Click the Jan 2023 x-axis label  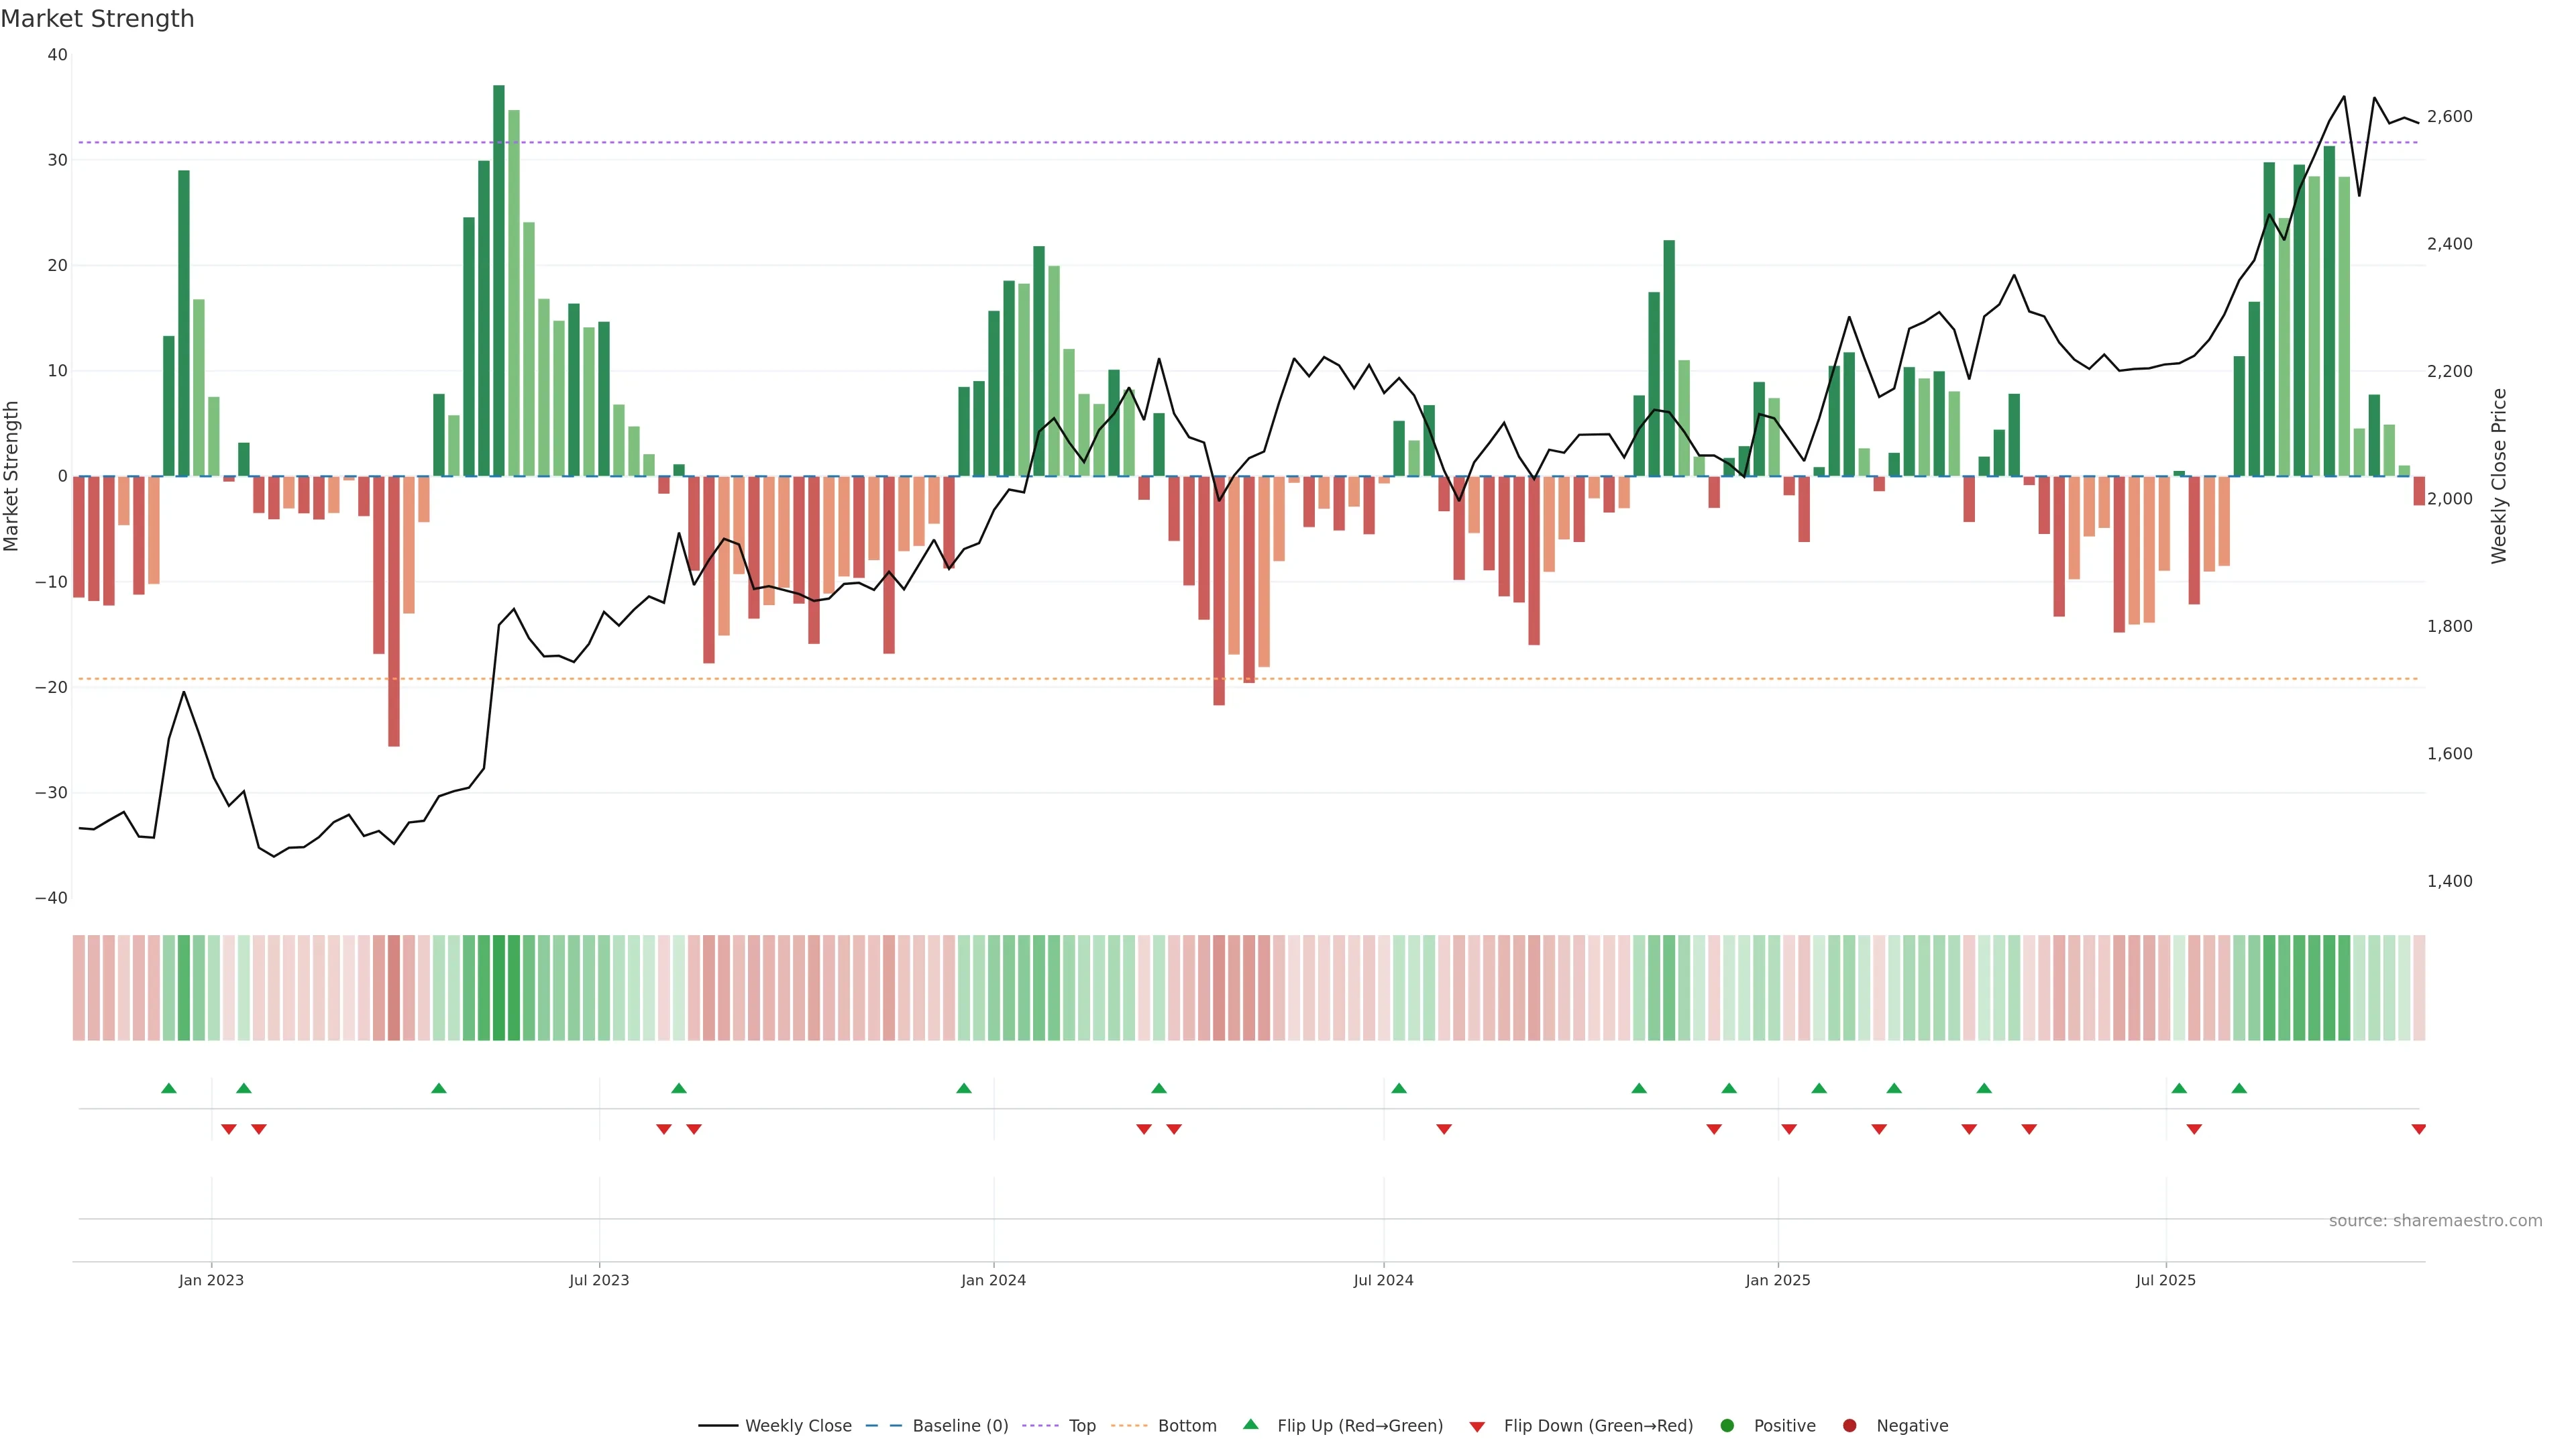(211, 1280)
